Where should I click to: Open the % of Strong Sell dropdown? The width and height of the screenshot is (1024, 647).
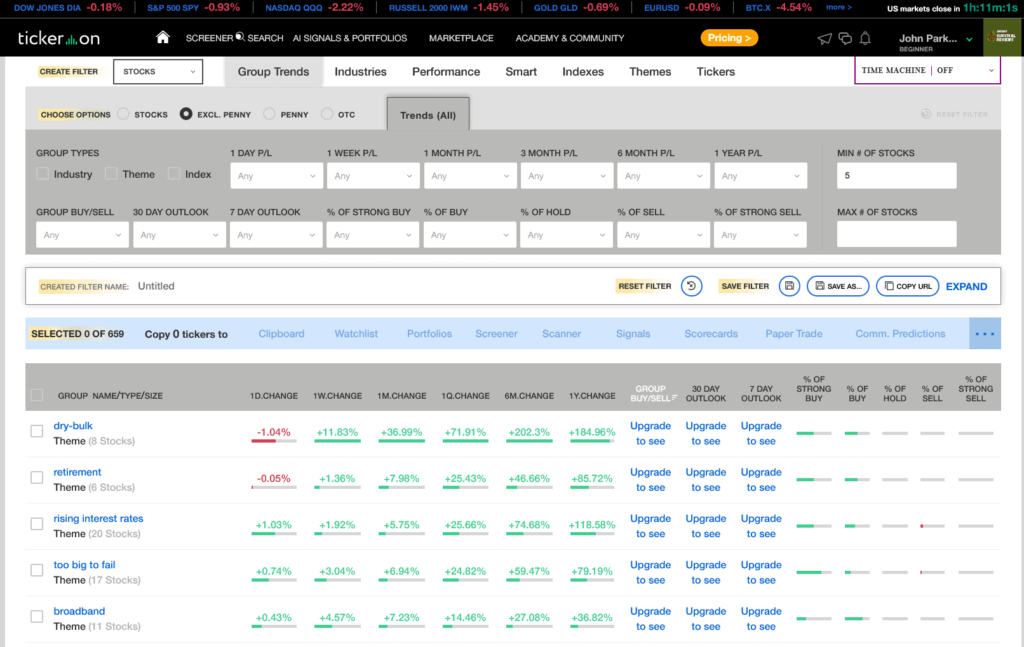(760, 235)
